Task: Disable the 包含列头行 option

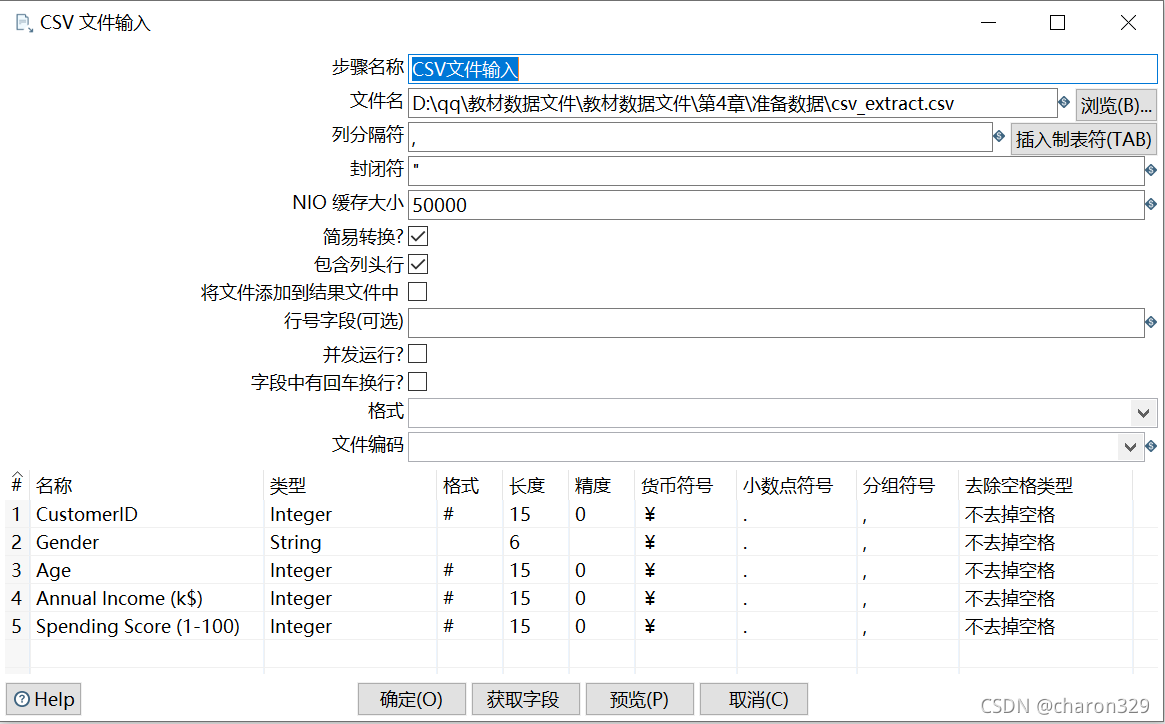Action: pyautogui.click(x=417, y=264)
